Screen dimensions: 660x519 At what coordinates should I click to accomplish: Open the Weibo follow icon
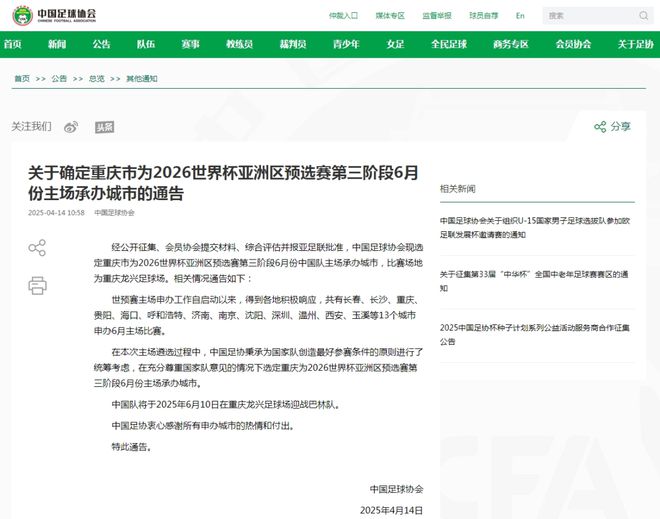(71, 127)
